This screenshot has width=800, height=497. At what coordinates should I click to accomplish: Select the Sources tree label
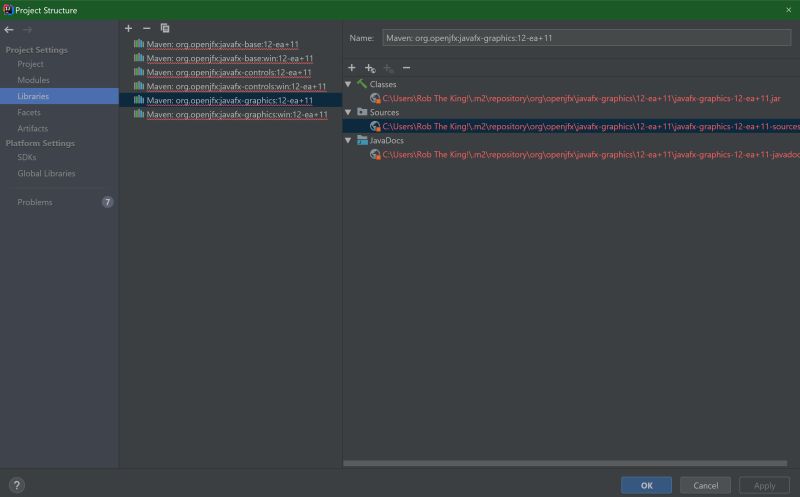coord(384,112)
